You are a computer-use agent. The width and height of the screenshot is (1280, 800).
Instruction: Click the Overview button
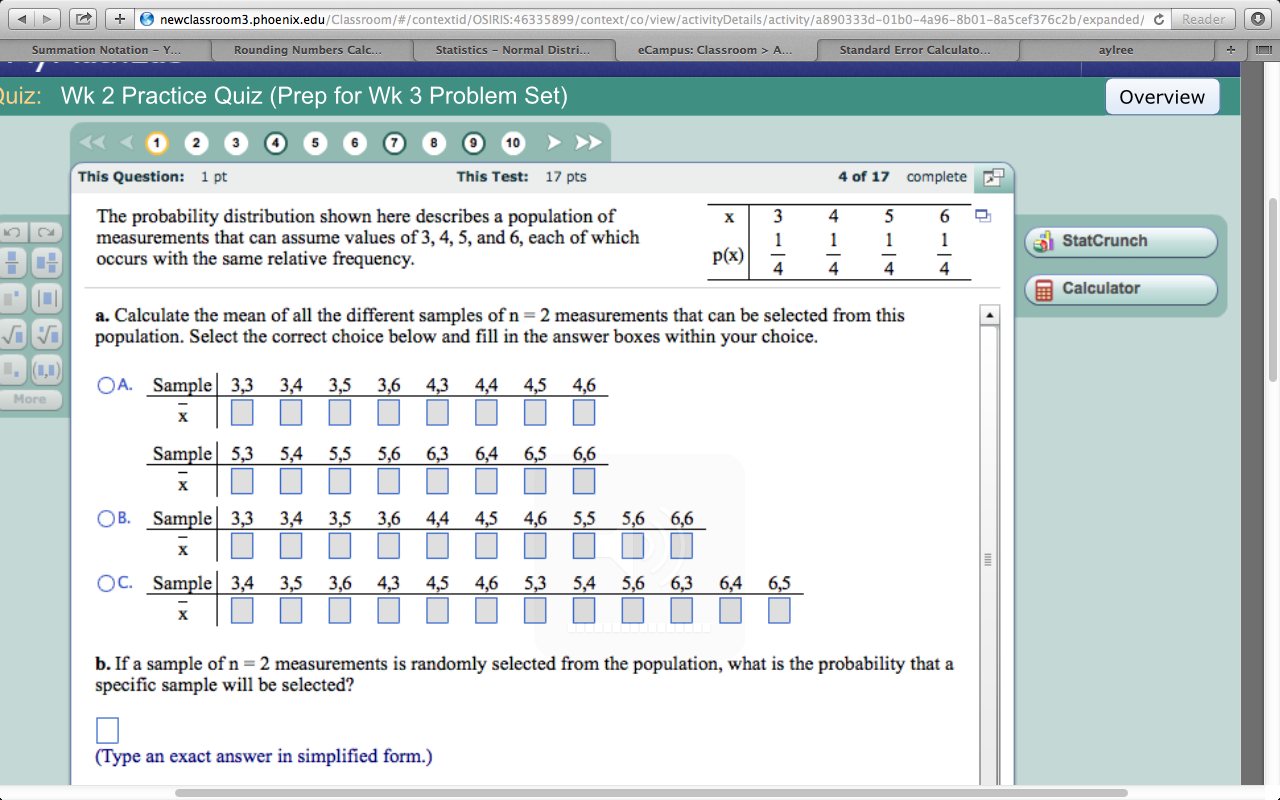(x=1162, y=97)
